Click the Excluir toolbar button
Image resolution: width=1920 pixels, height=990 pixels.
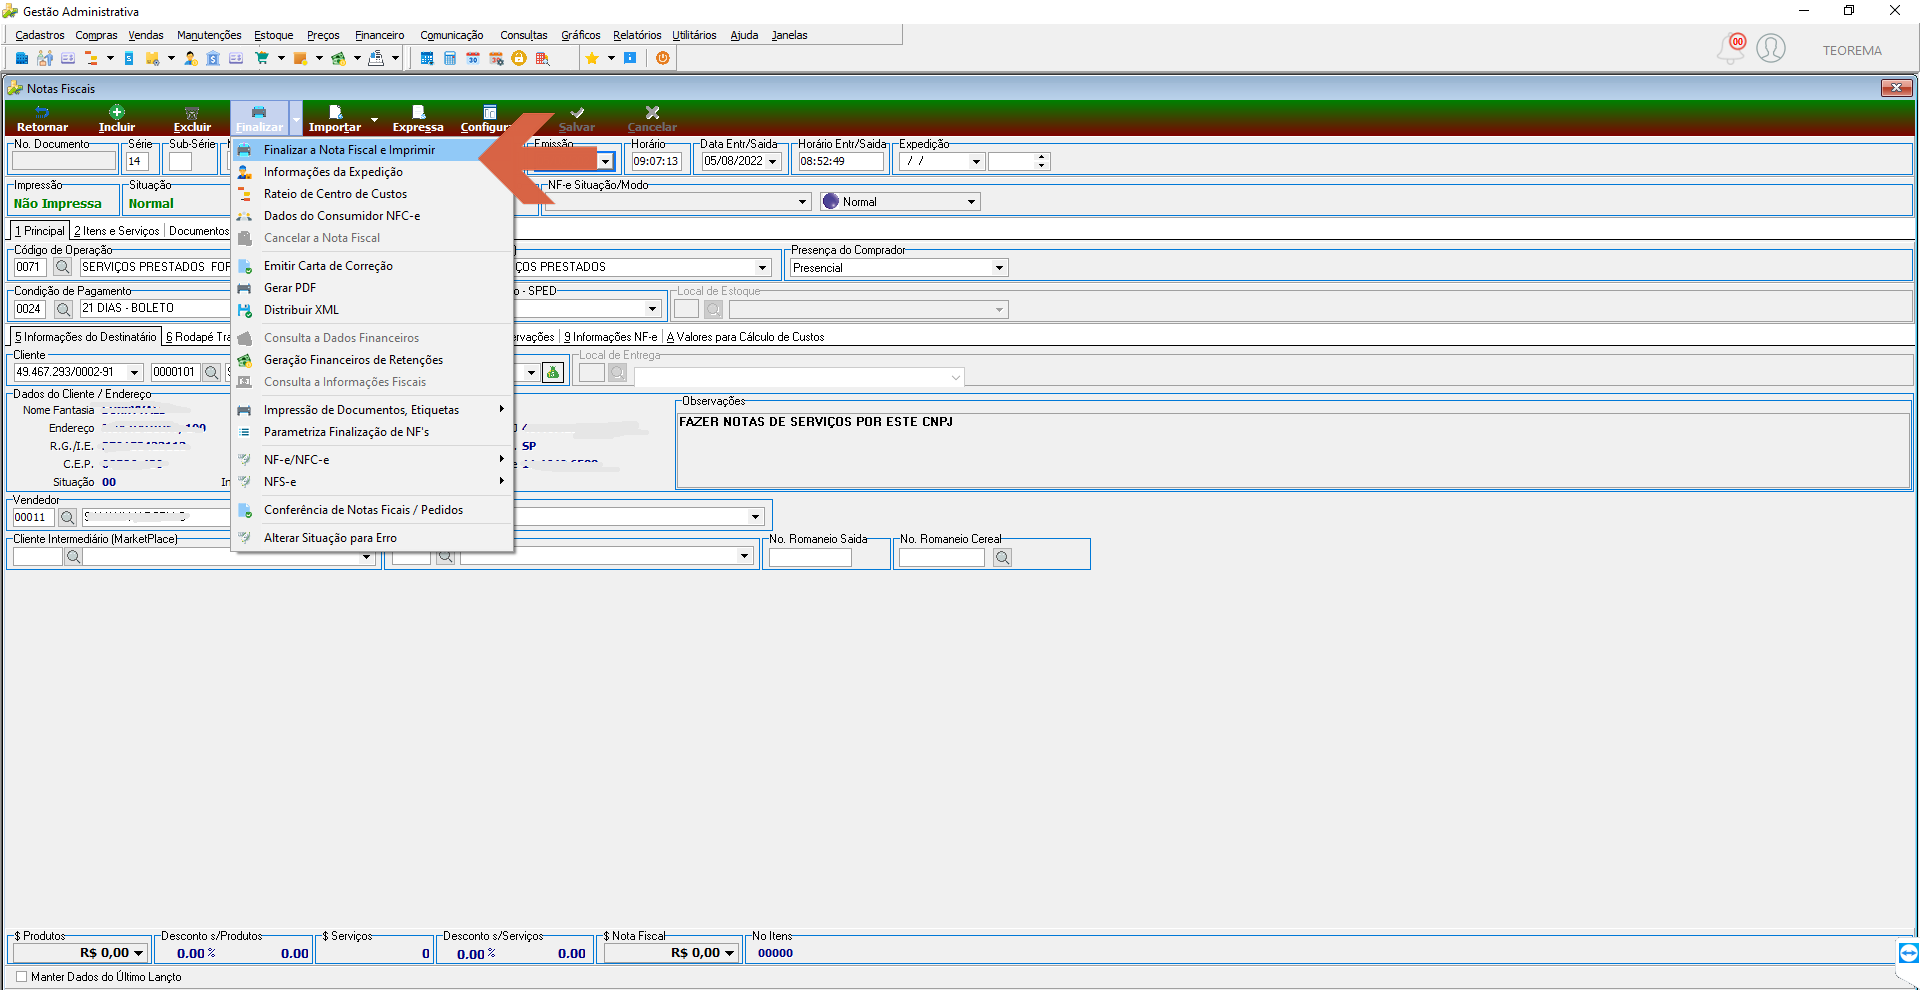pyautogui.click(x=192, y=119)
